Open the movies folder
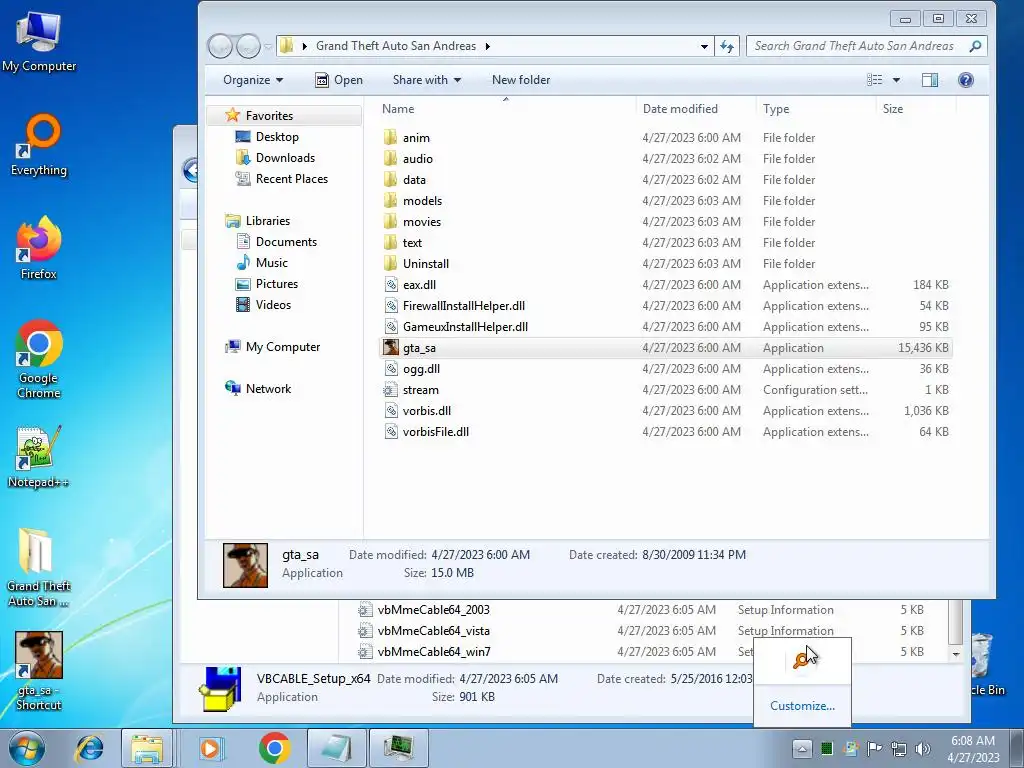This screenshot has height=768, width=1024. (666, 221)
